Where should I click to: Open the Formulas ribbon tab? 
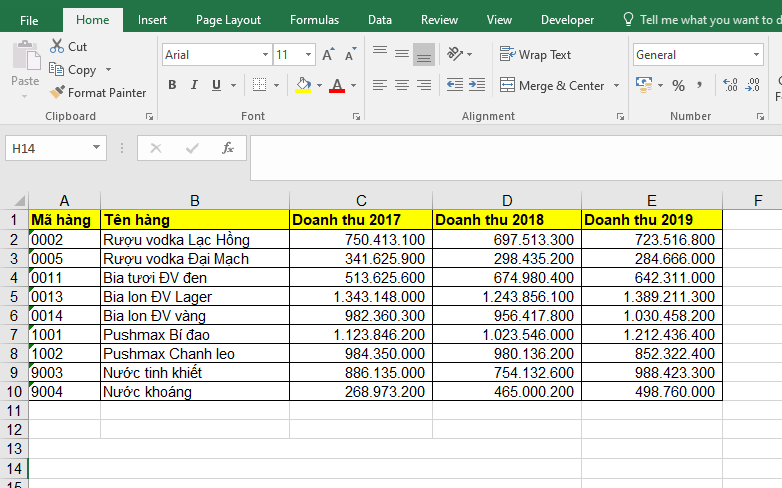point(314,20)
